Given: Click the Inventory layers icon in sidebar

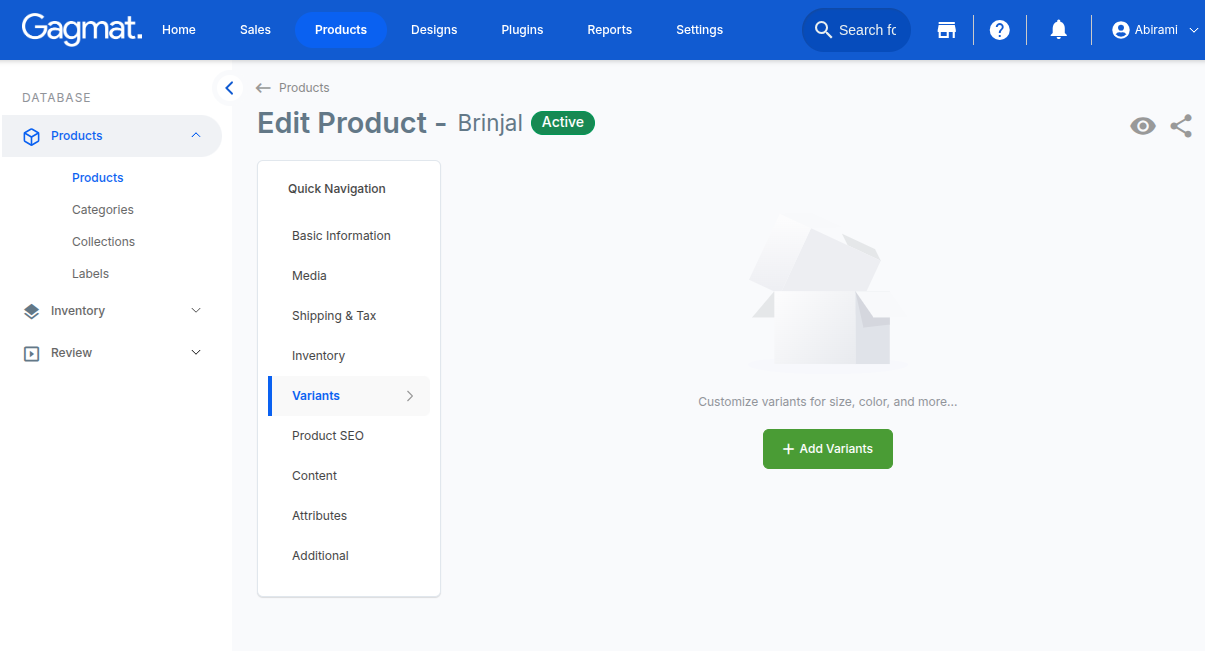Looking at the screenshot, I should 31,311.
